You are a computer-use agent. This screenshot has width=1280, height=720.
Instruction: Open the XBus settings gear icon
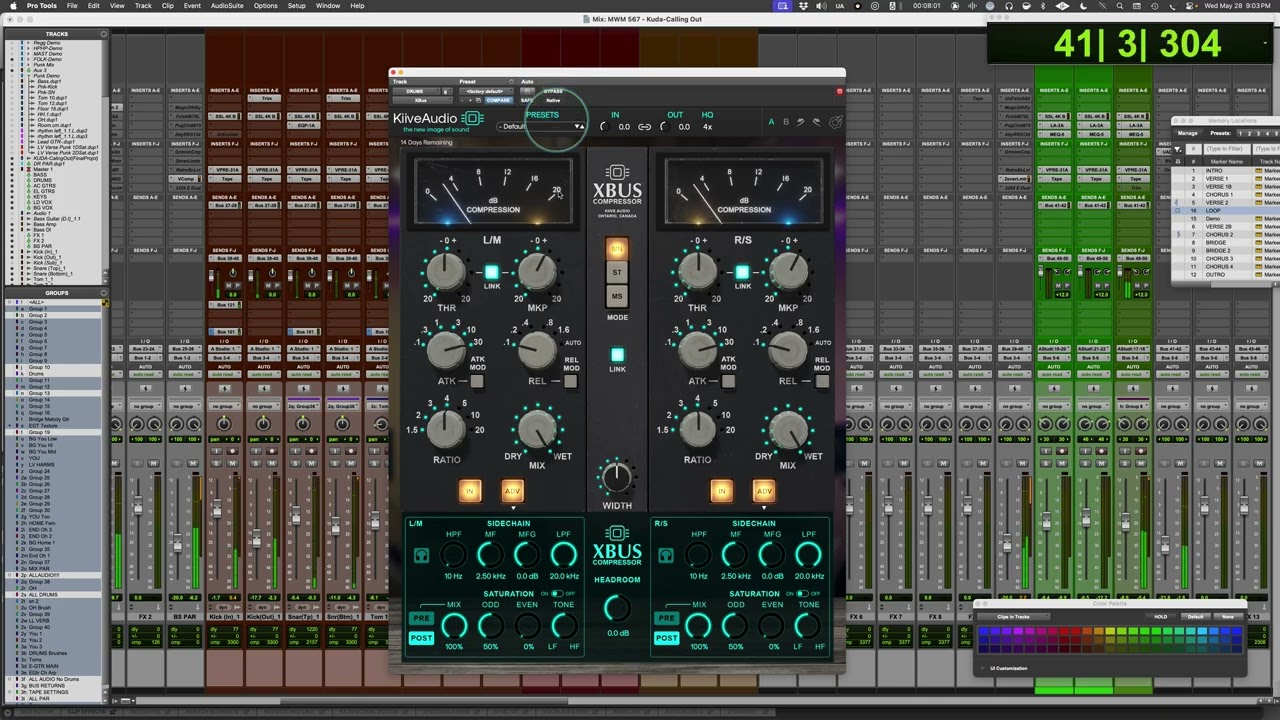tap(835, 123)
